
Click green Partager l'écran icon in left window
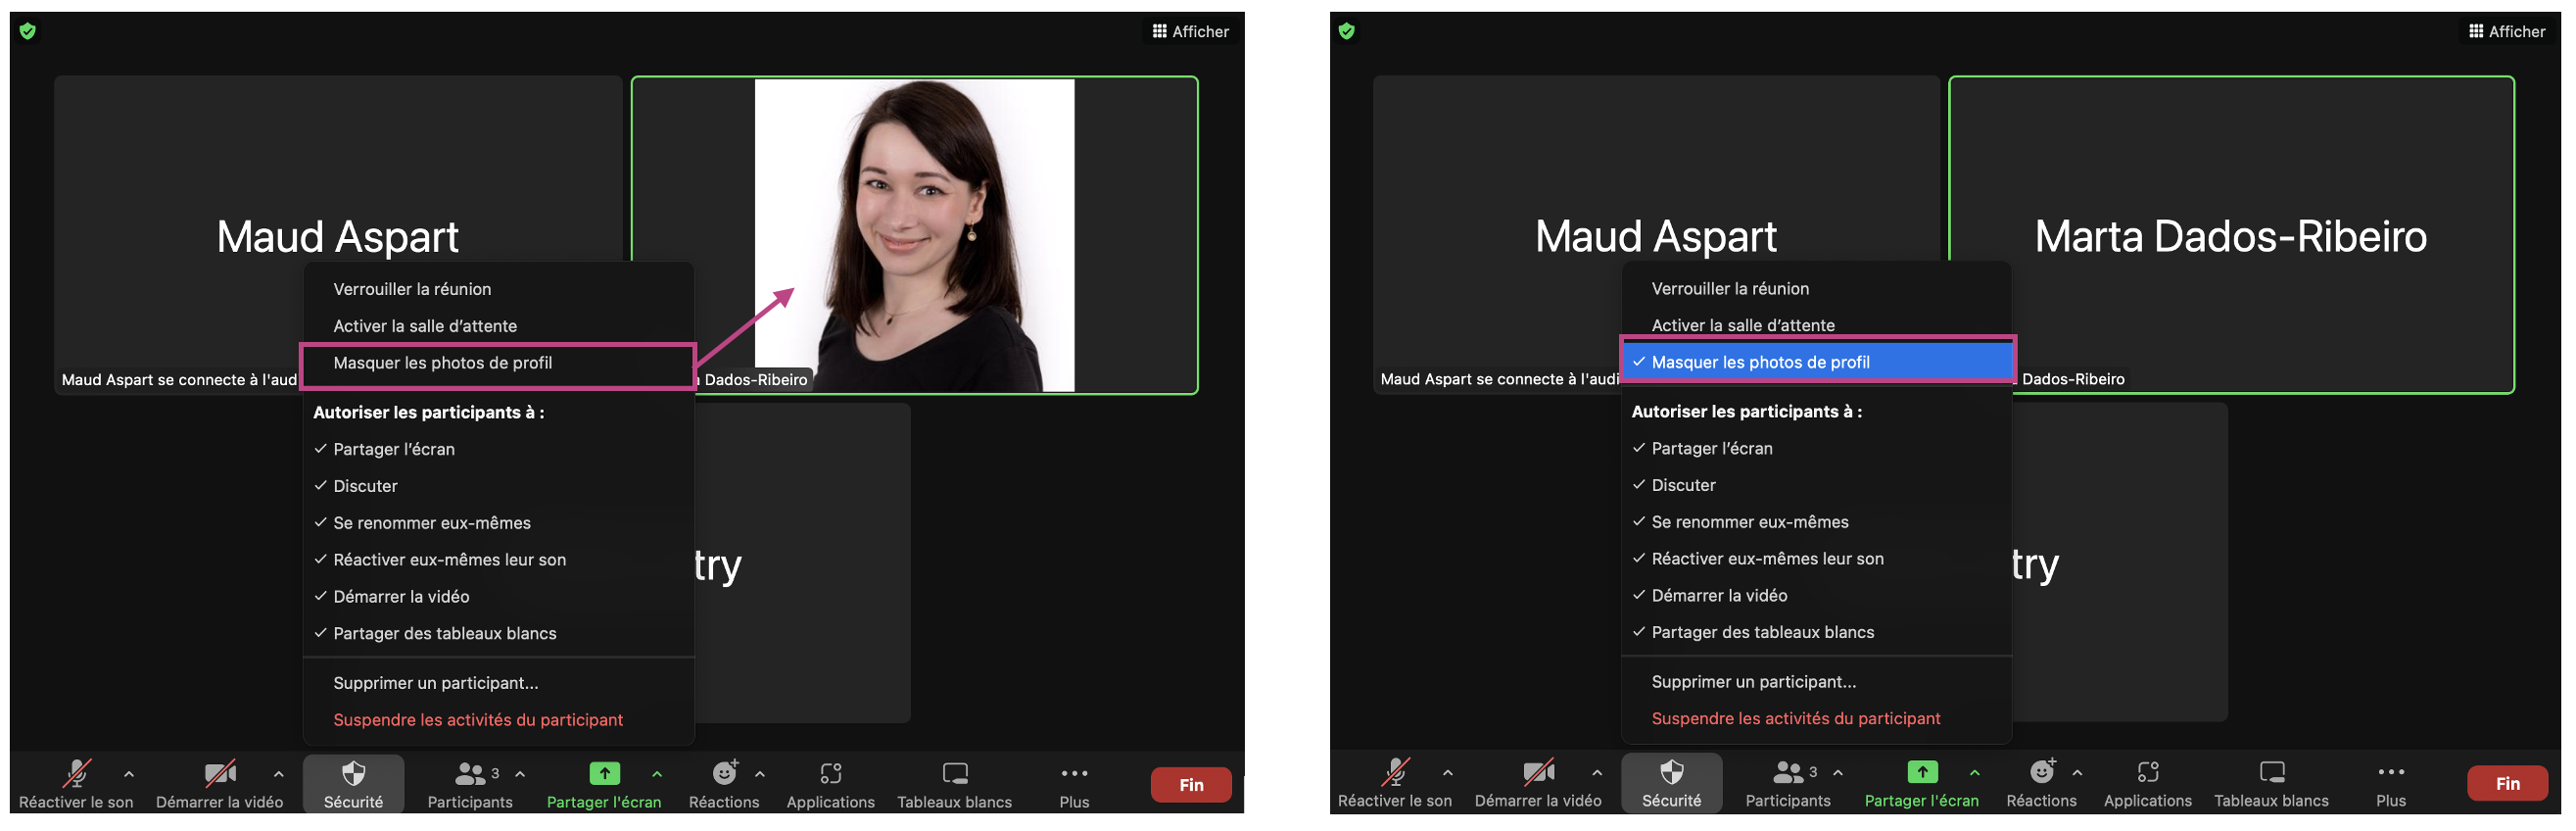point(604,774)
